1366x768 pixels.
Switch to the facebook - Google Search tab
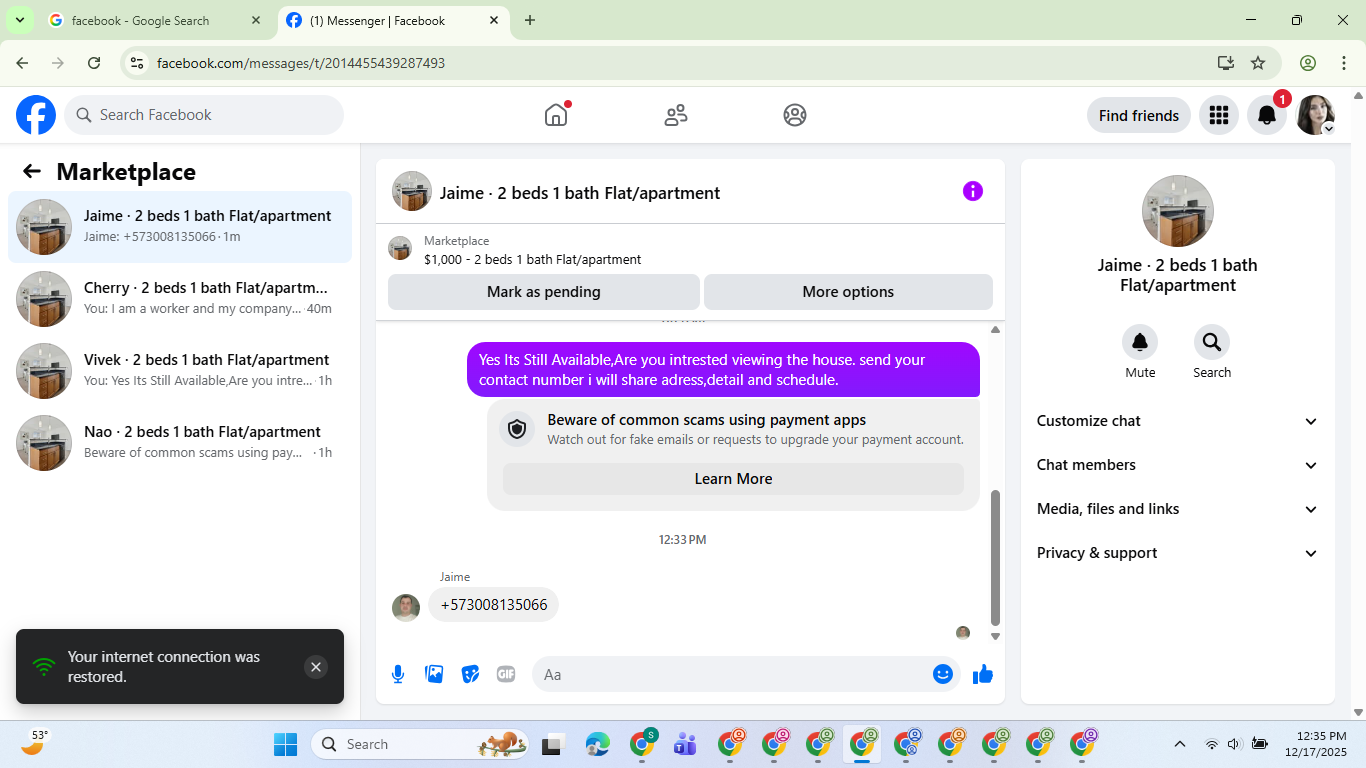(155, 20)
